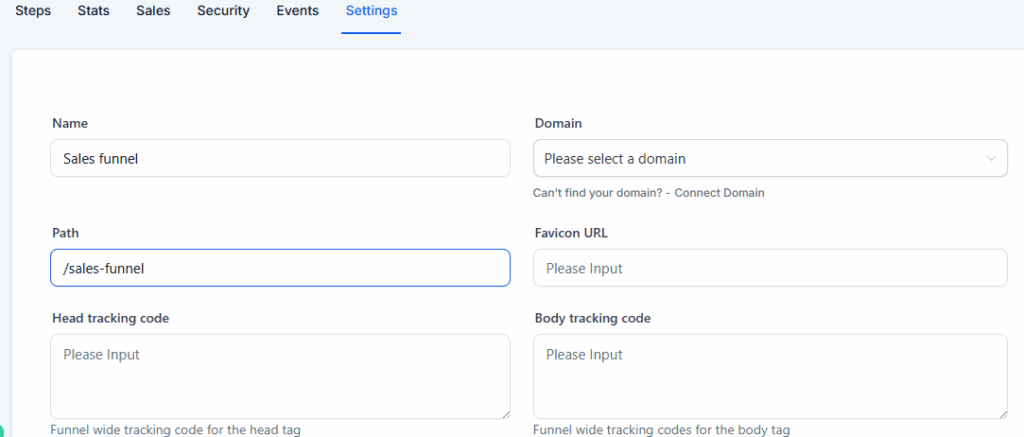
Task: Click the Head tracking code textarea
Action: pyautogui.click(x=280, y=376)
